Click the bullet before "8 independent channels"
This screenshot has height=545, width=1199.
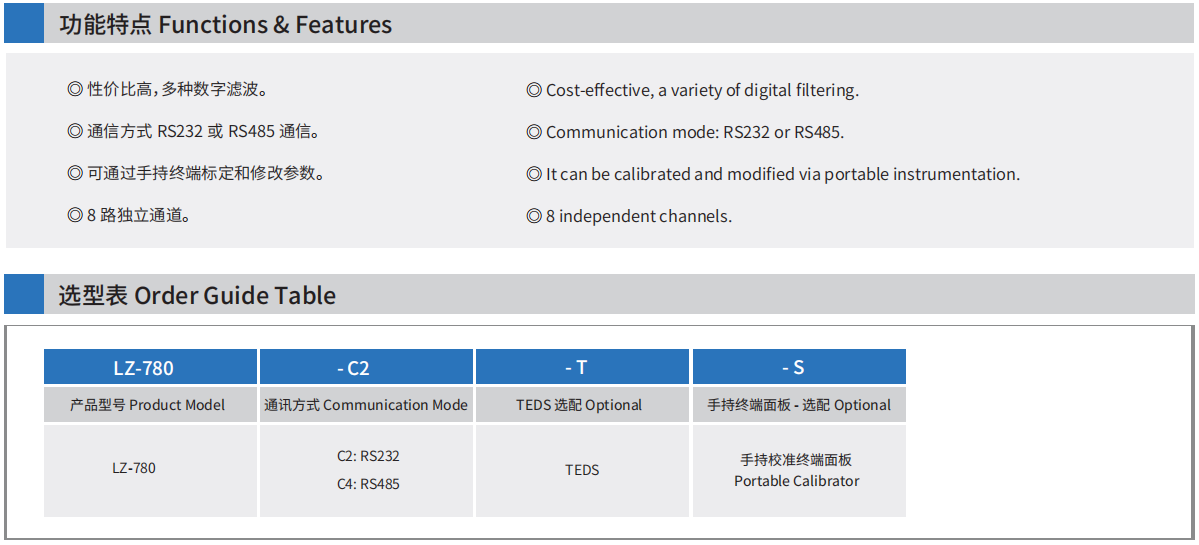click(x=534, y=216)
